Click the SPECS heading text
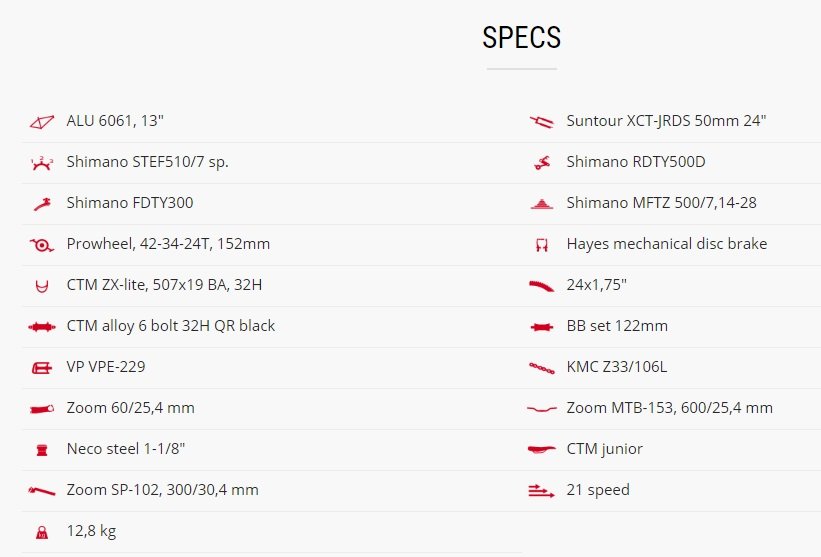 (522, 37)
